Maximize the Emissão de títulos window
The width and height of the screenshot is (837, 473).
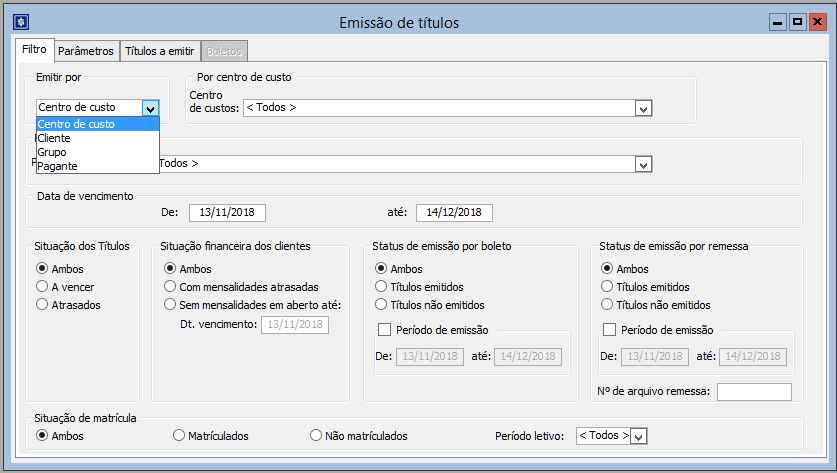click(x=797, y=21)
